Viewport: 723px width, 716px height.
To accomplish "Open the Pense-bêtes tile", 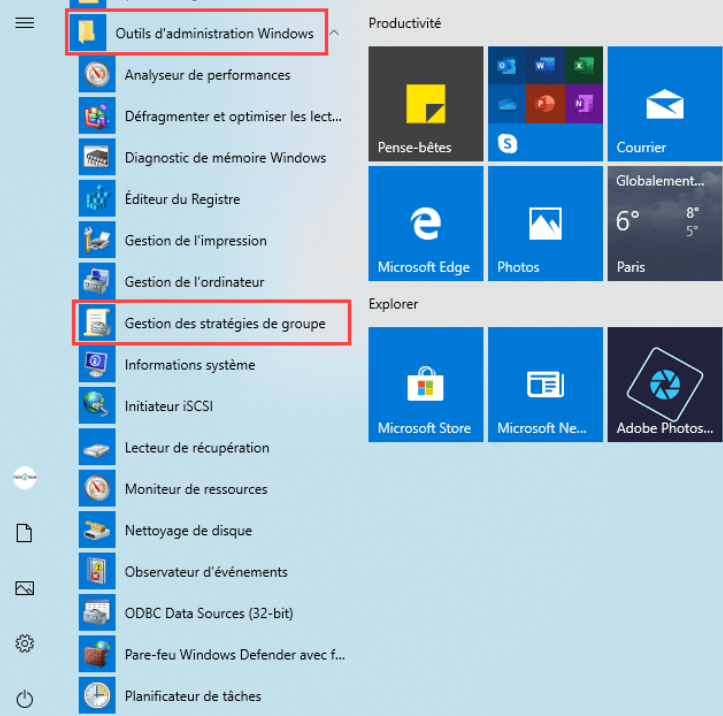I will point(426,104).
